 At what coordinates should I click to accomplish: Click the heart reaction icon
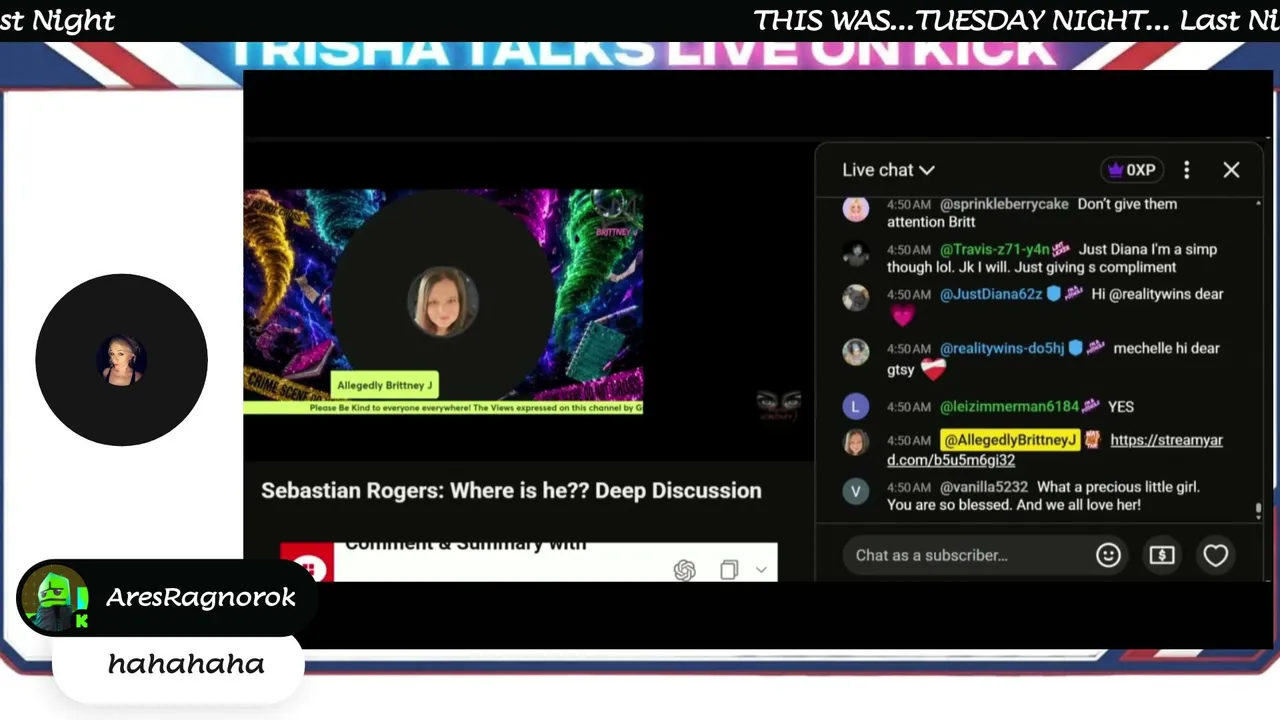pyautogui.click(x=1215, y=555)
